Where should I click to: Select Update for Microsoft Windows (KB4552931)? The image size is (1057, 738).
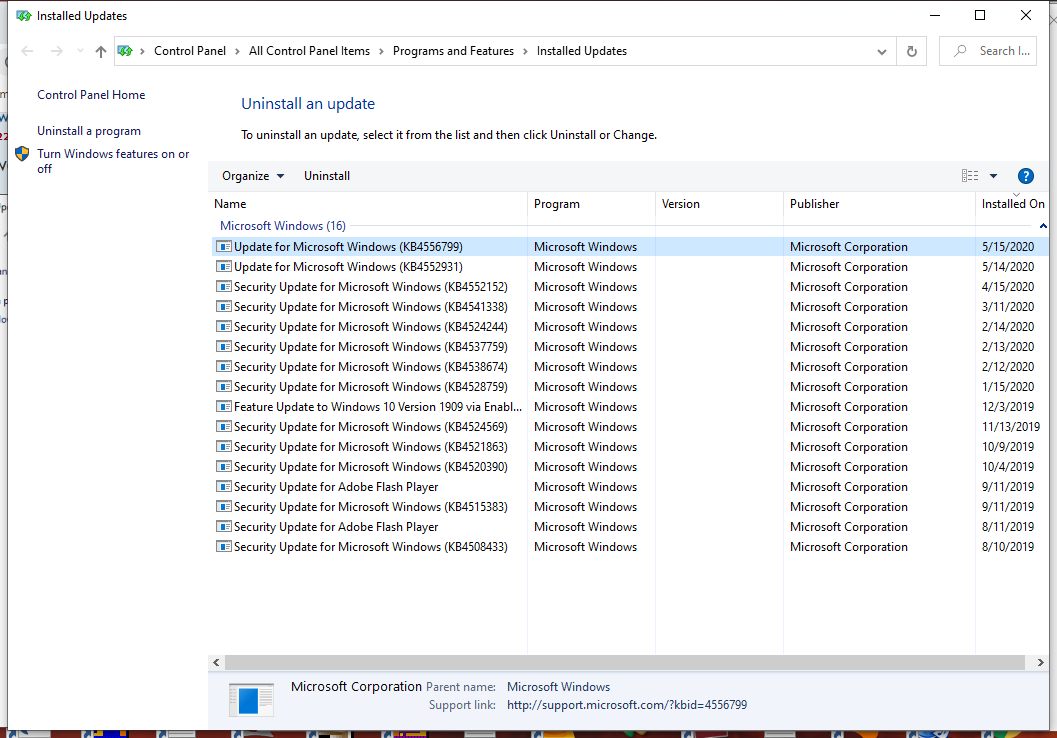click(630, 267)
